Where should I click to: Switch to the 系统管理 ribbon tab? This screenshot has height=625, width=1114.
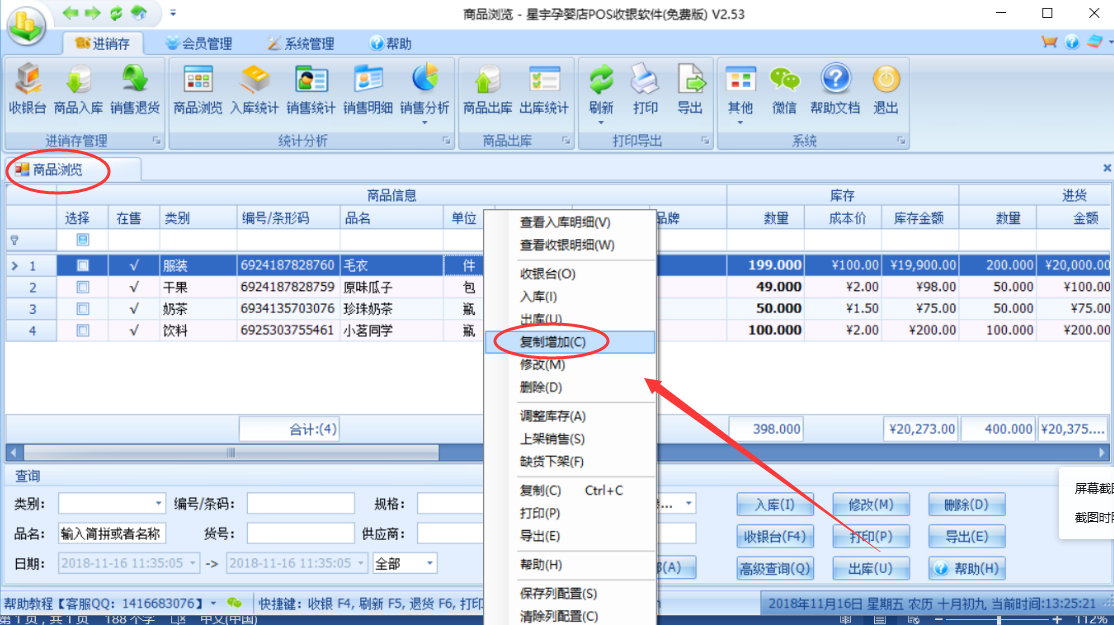point(301,43)
